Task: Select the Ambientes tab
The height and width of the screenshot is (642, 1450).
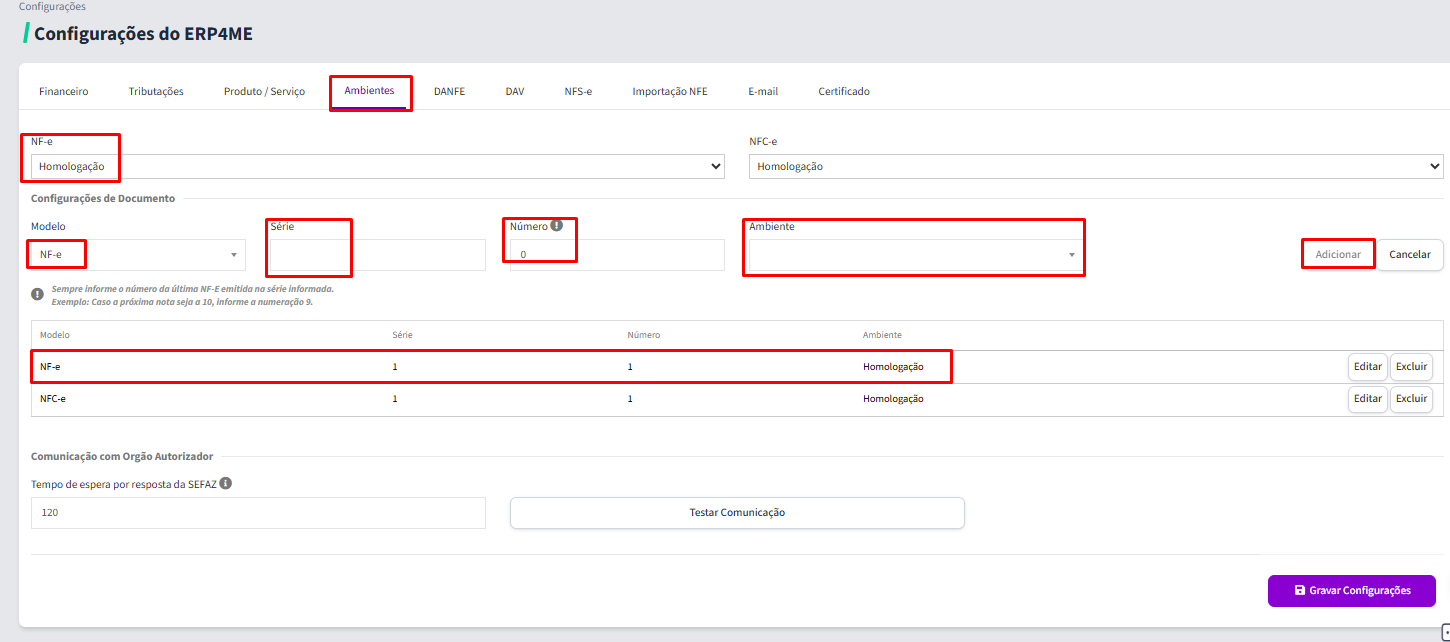Action: pyautogui.click(x=370, y=91)
